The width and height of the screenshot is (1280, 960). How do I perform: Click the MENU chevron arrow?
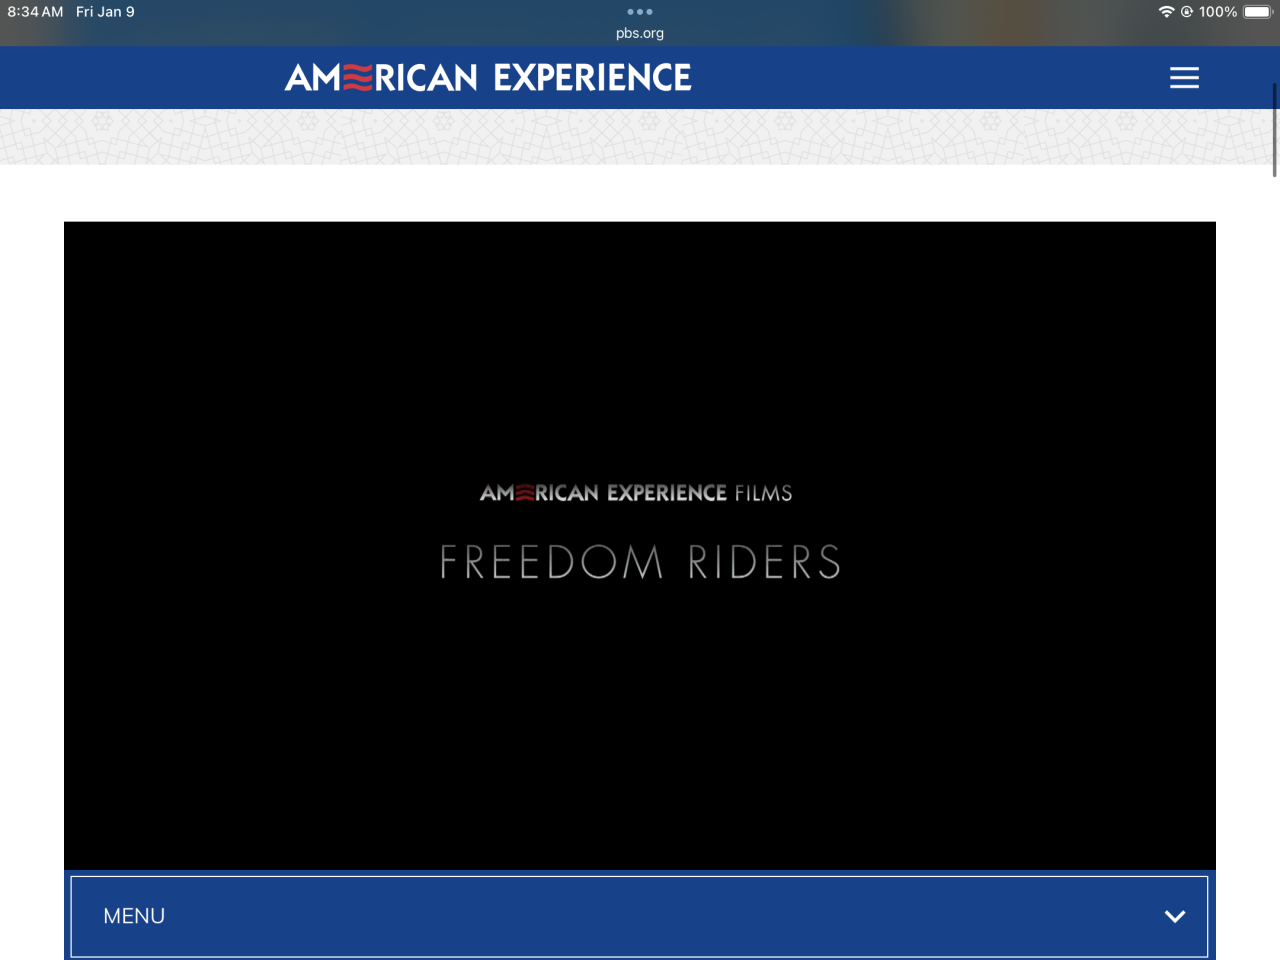[x=1175, y=916]
